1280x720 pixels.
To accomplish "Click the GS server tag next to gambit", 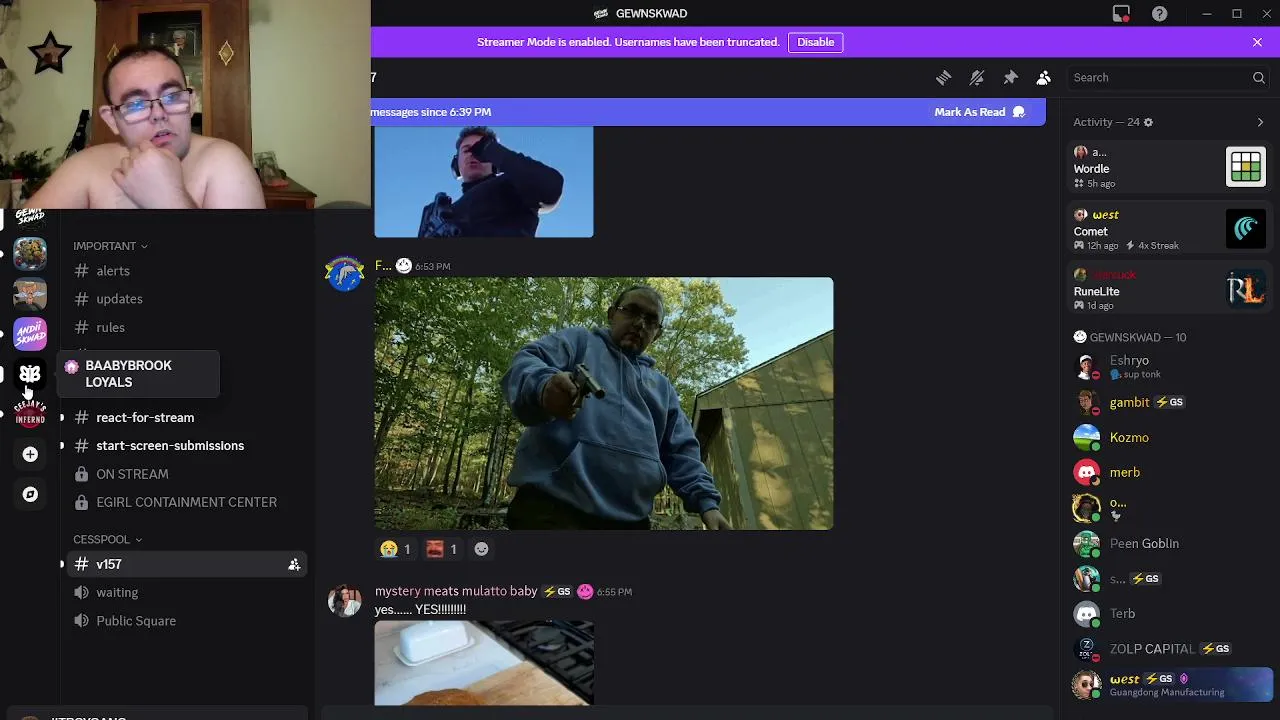I will pyautogui.click(x=1170, y=402).
